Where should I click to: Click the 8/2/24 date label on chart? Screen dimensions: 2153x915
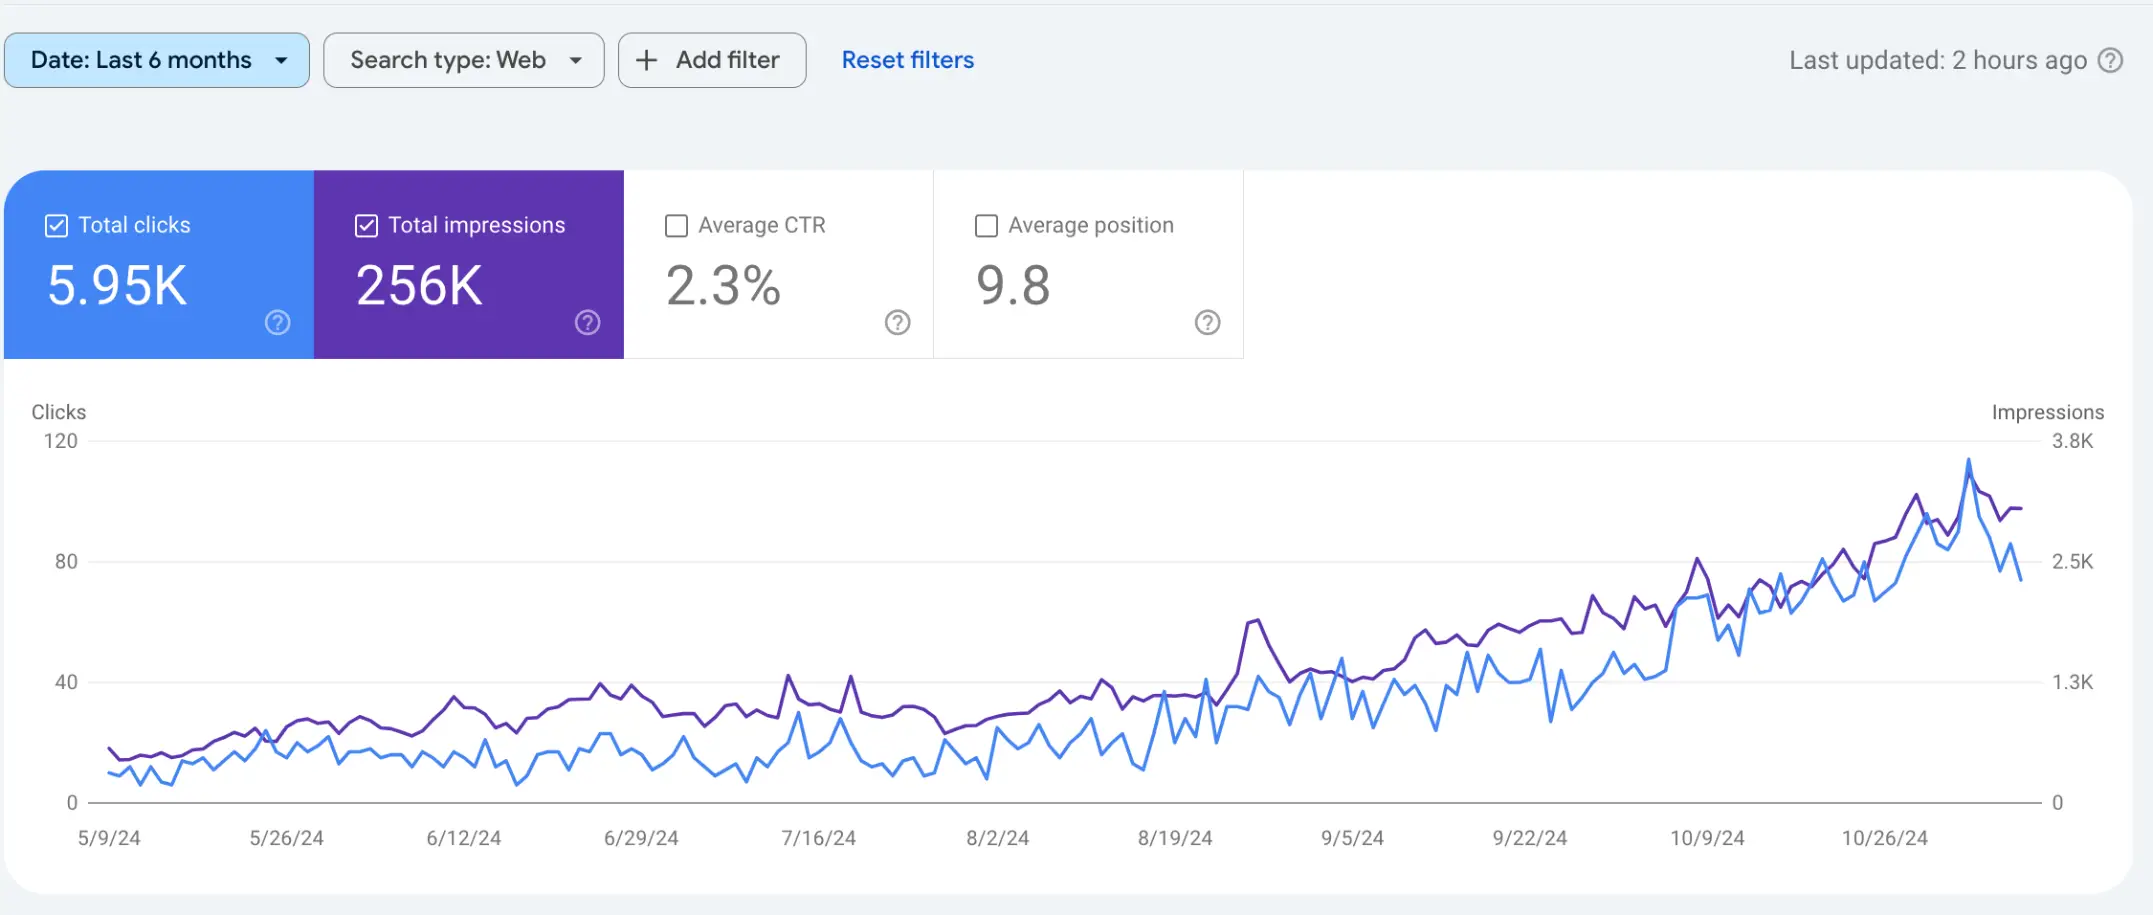pos(998,838)
